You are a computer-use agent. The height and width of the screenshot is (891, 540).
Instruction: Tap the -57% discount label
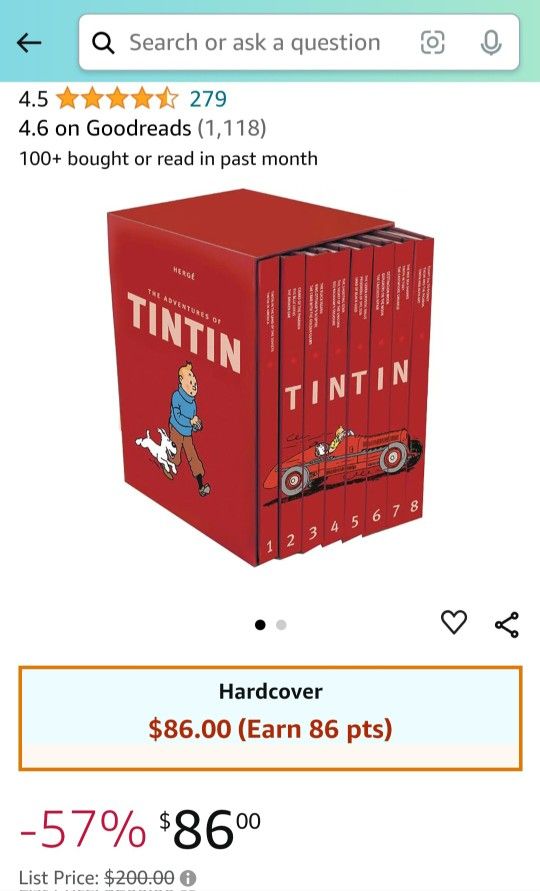coord(82,829)
